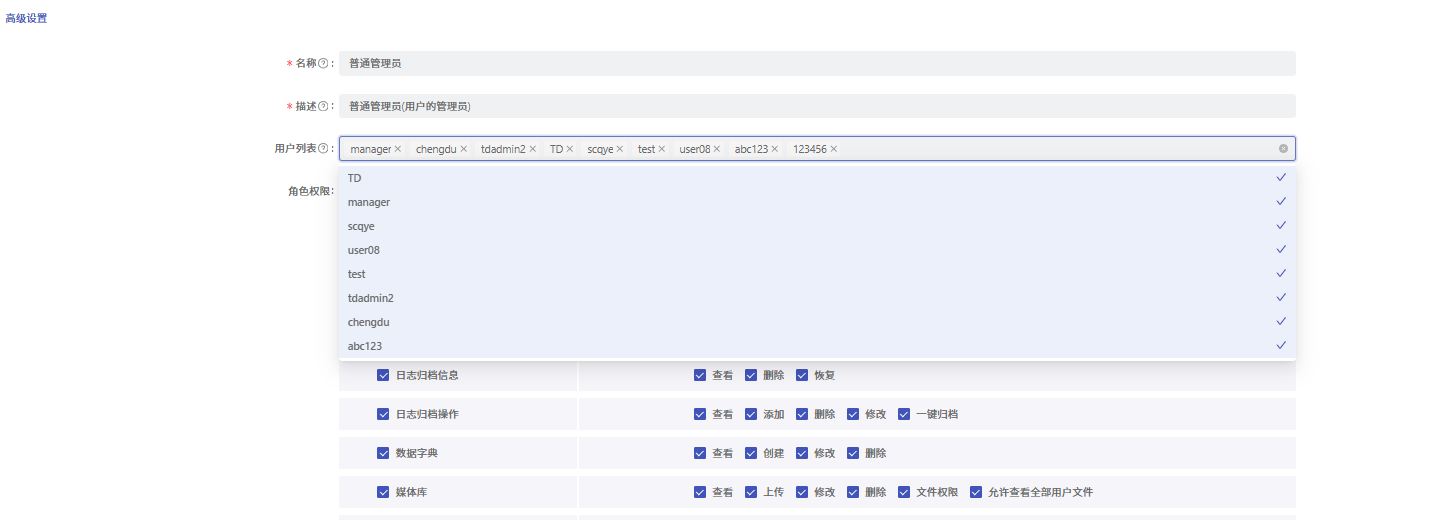Remove the scqye tag from user list
The height and width of the screenshot is (520, 1430).
coord(620,149)
